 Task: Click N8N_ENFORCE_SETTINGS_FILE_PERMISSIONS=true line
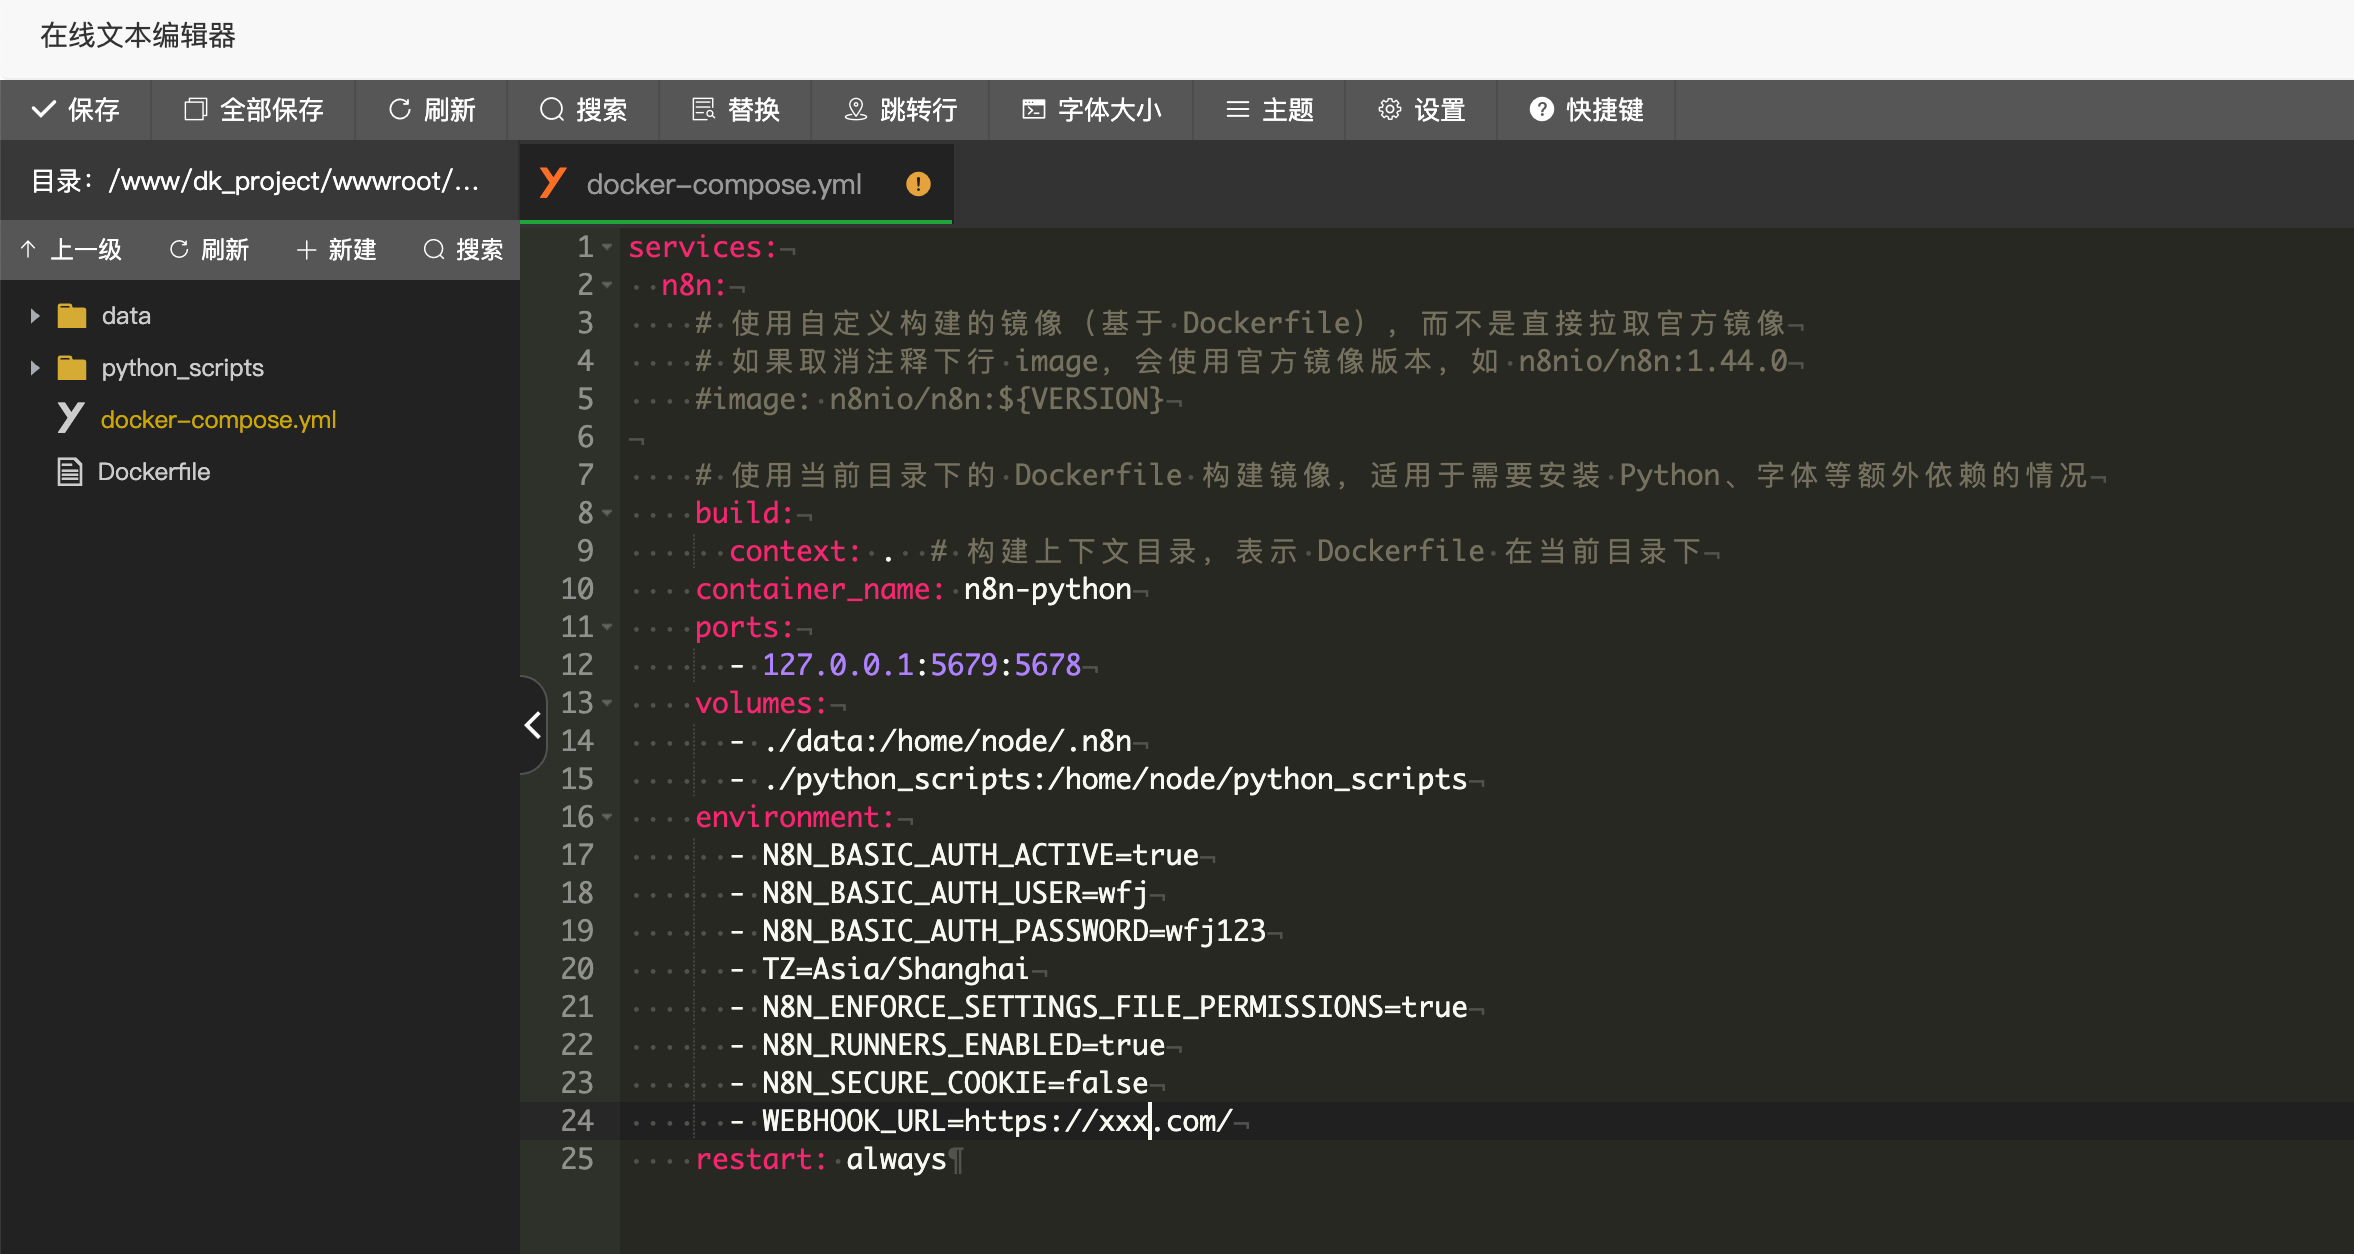click(x=1115, y=1007)
